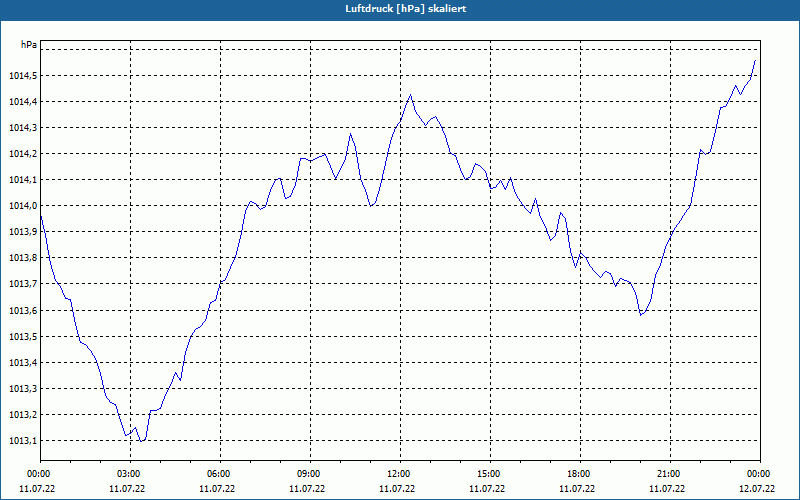Select the 1014,3 y-axis label
Screen dimensions: 800x500
point(23,128)
